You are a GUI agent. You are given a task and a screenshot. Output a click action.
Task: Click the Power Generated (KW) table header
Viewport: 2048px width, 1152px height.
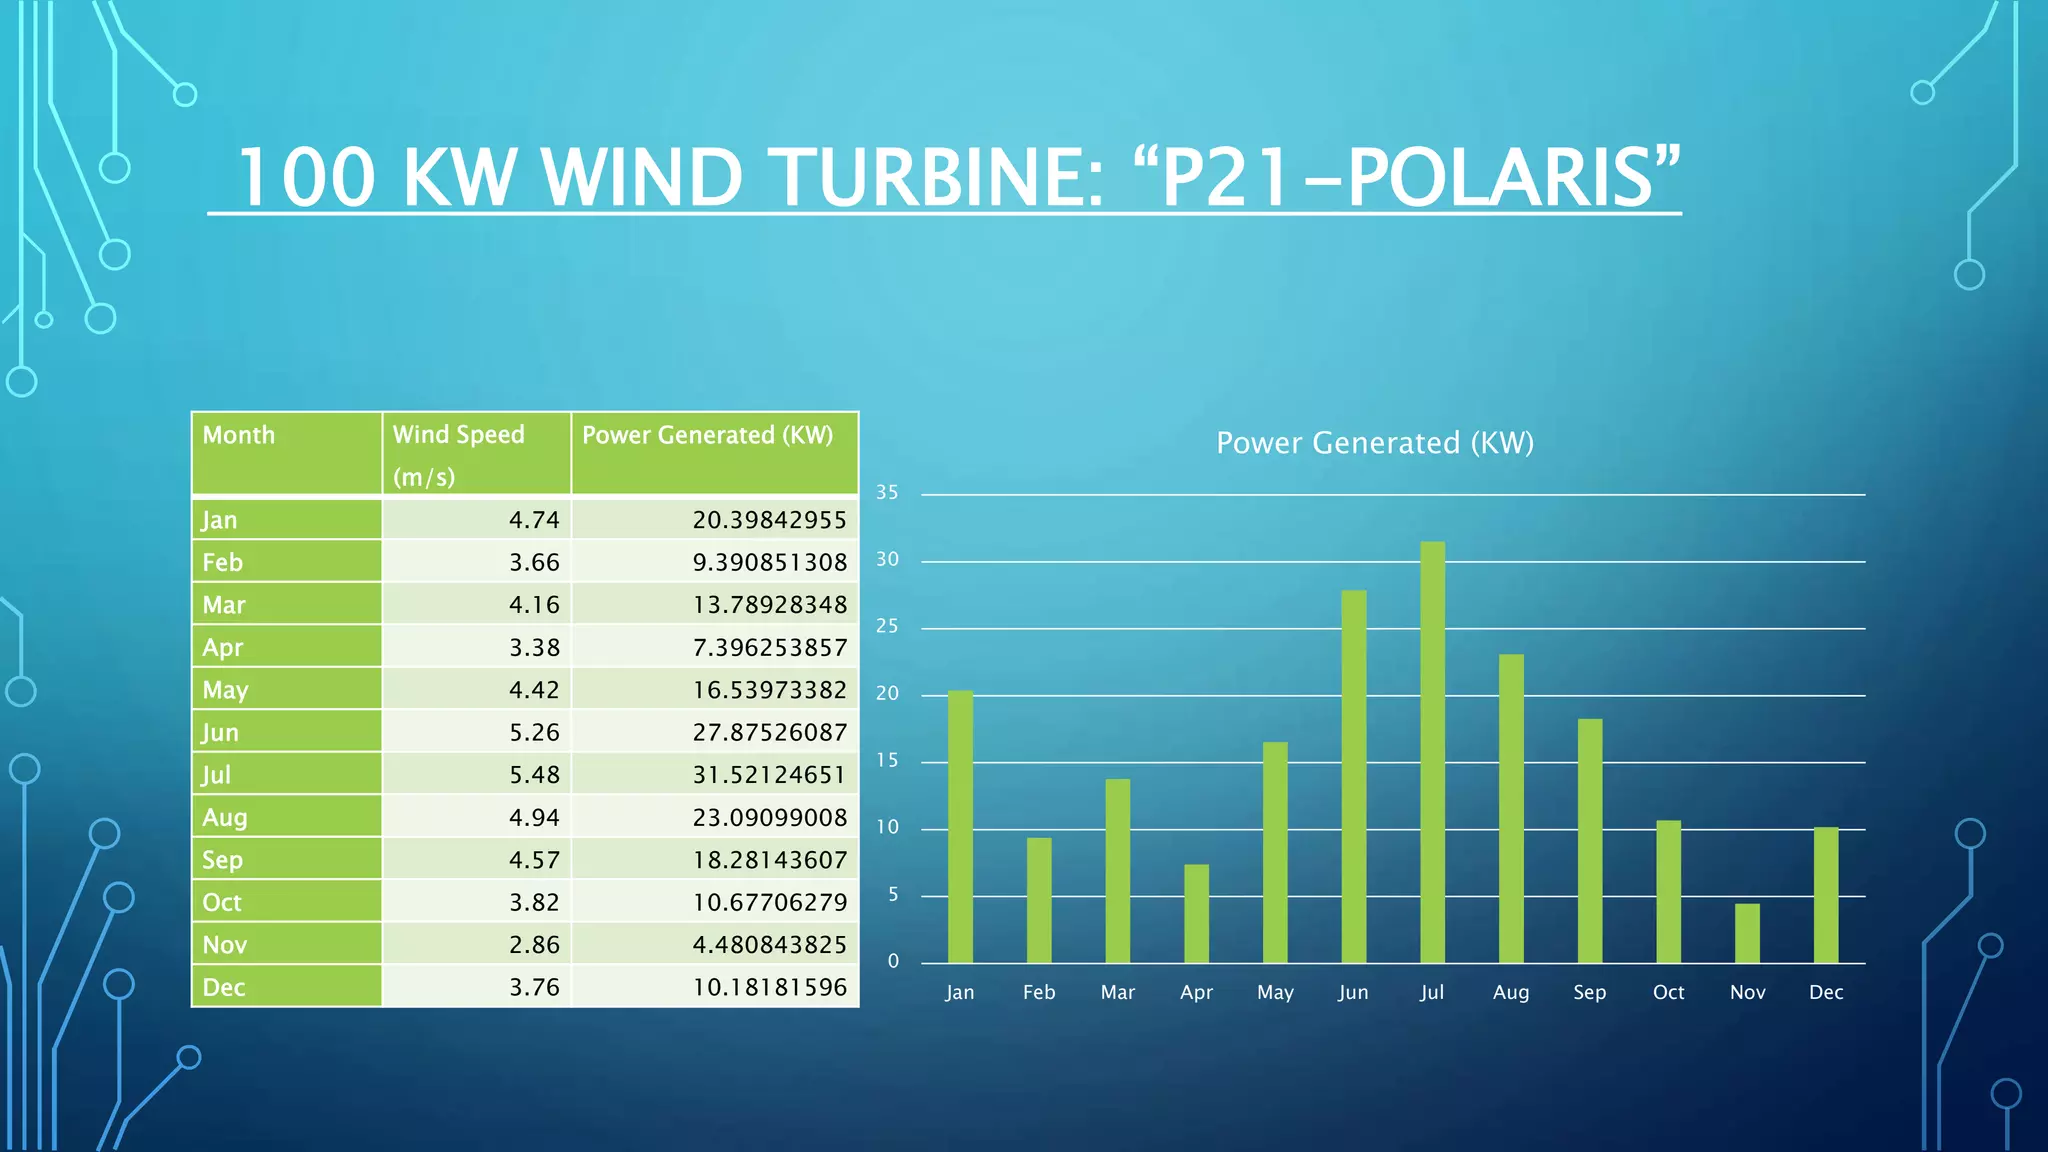tap(714, 453)
